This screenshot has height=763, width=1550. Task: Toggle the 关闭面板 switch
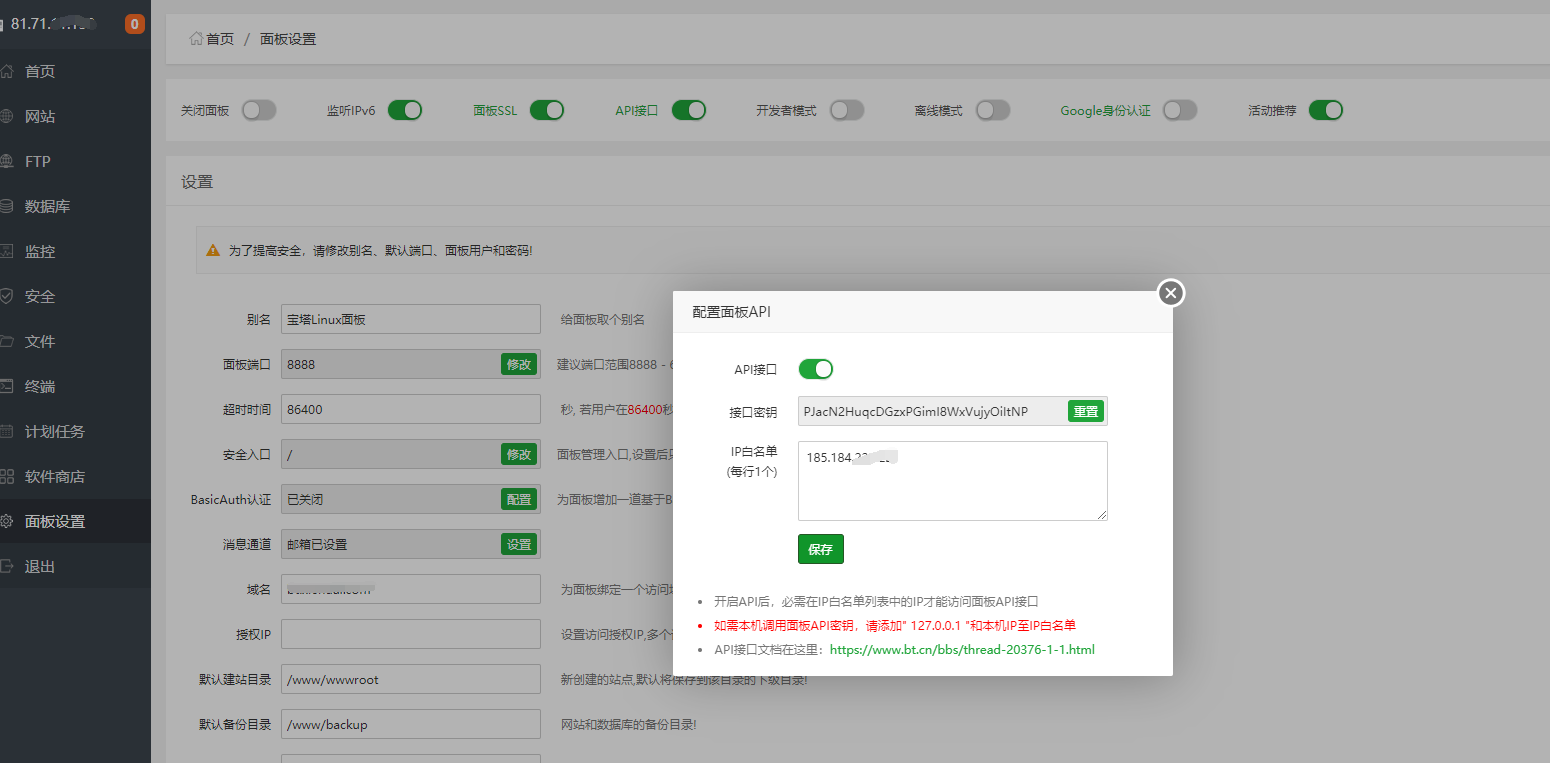(x=259, y=110)
